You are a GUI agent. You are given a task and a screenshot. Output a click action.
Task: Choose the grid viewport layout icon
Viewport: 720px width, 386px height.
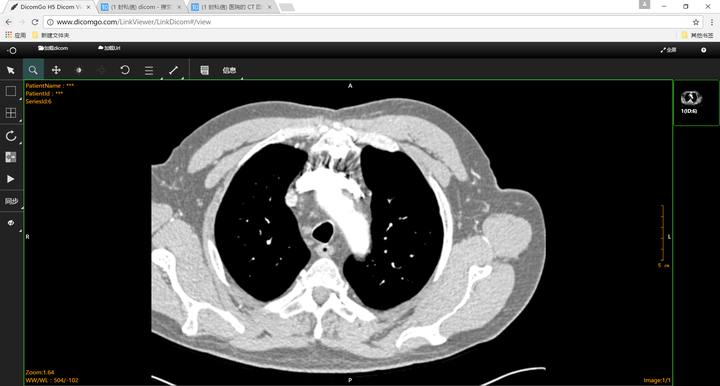tap(11, 113)
